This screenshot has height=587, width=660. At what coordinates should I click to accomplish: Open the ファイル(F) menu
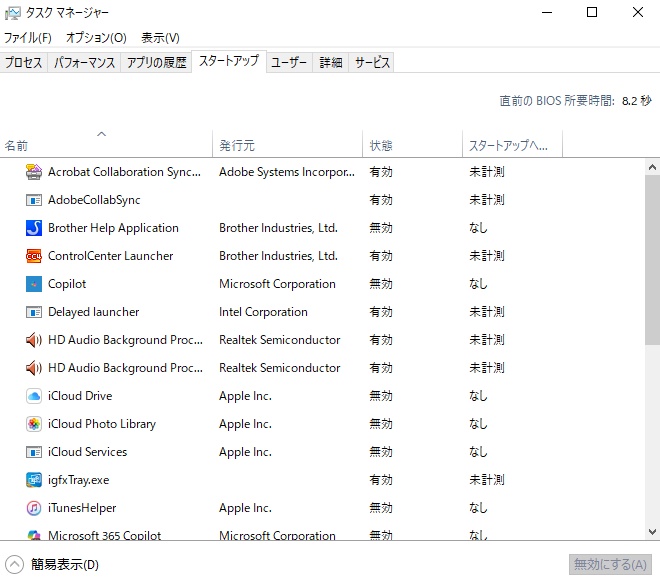click(x=28, y=38)
